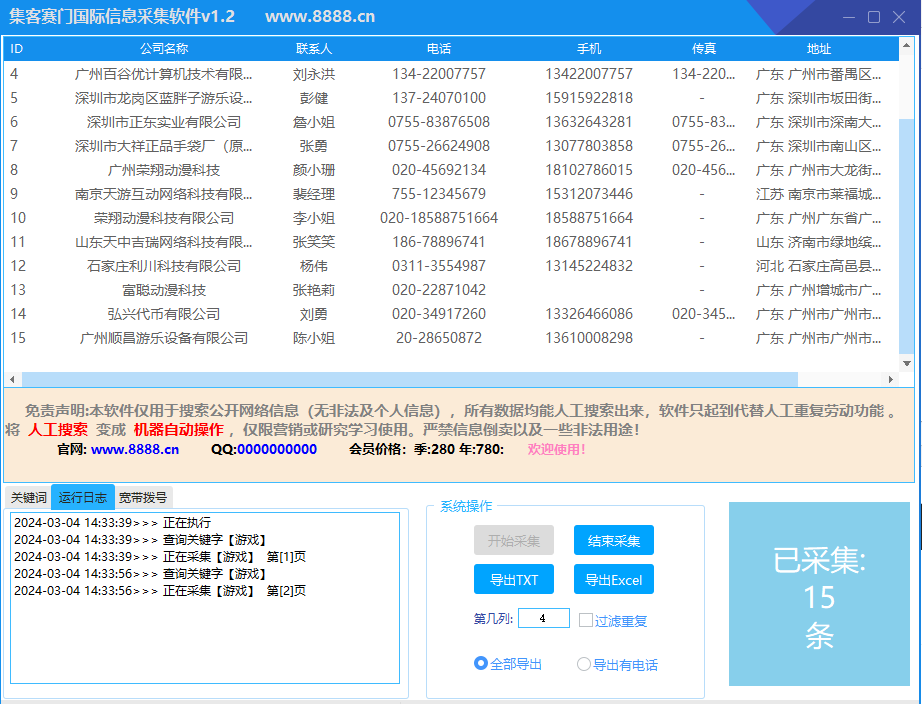
Task: Select the row for 石家庄利川科技有限公司
Action: click(x=164, y=266)
